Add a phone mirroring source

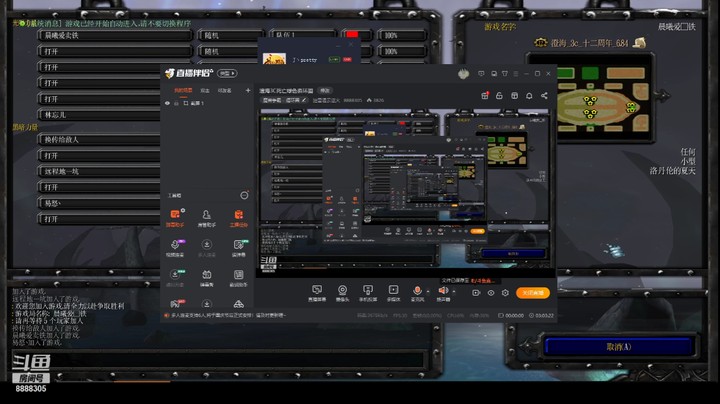368,292
